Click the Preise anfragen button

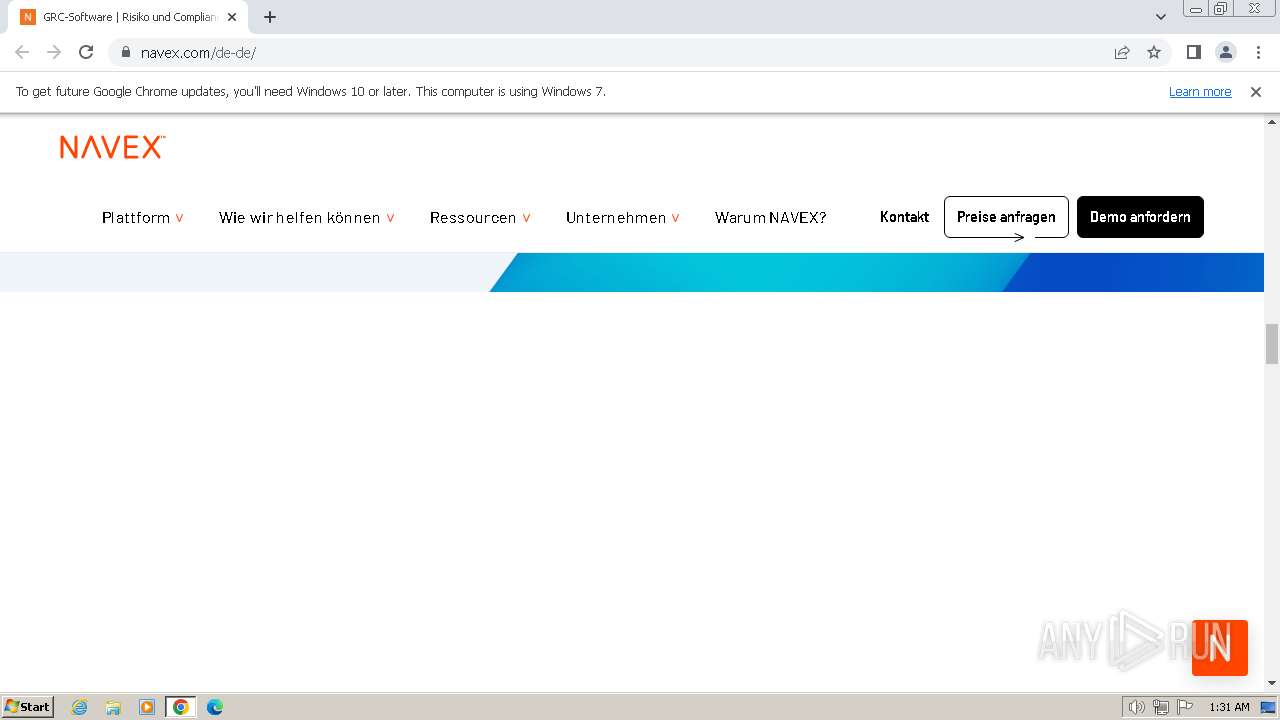point(1006,217)
